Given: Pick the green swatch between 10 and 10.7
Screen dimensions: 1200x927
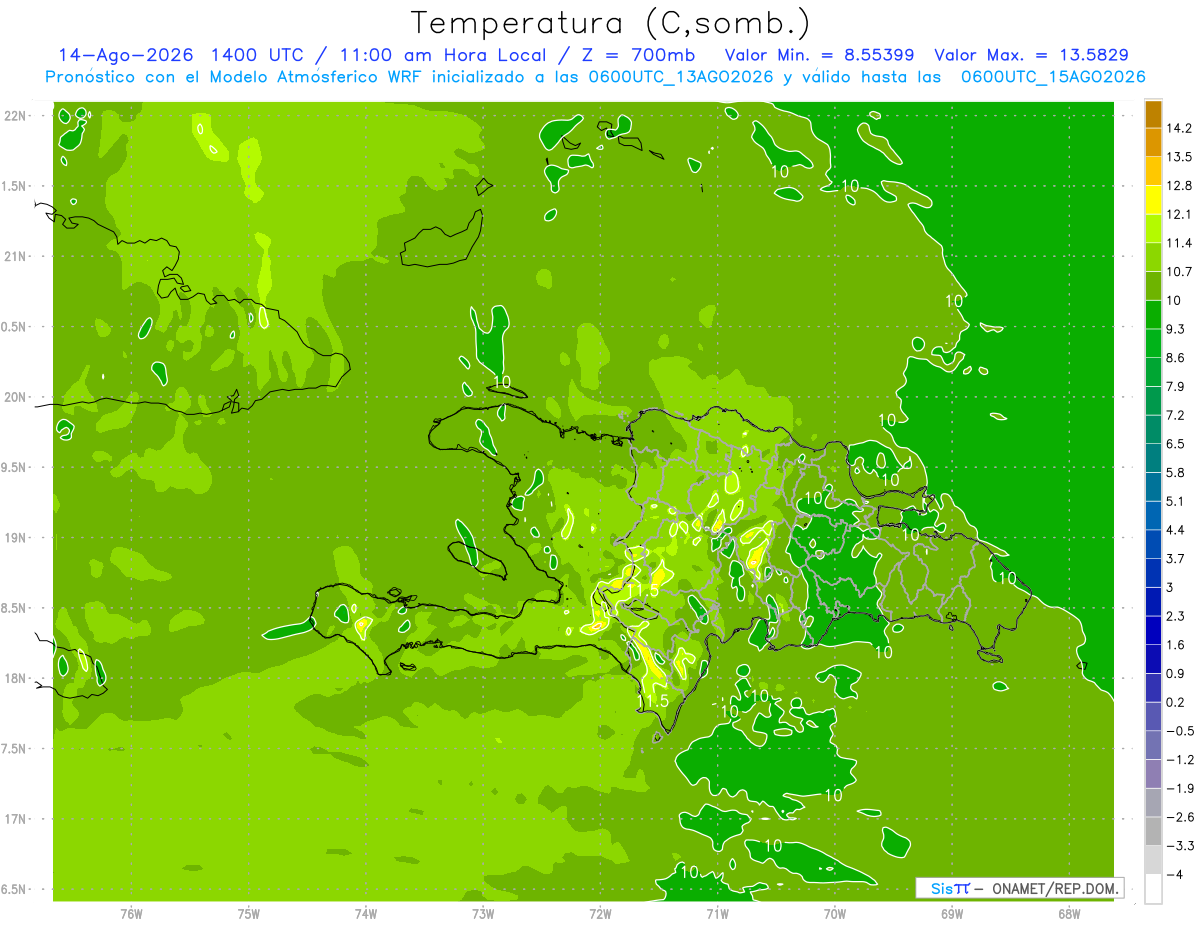Looking at the screenshot, I should pyautogui.click(x=1153, y=287).
